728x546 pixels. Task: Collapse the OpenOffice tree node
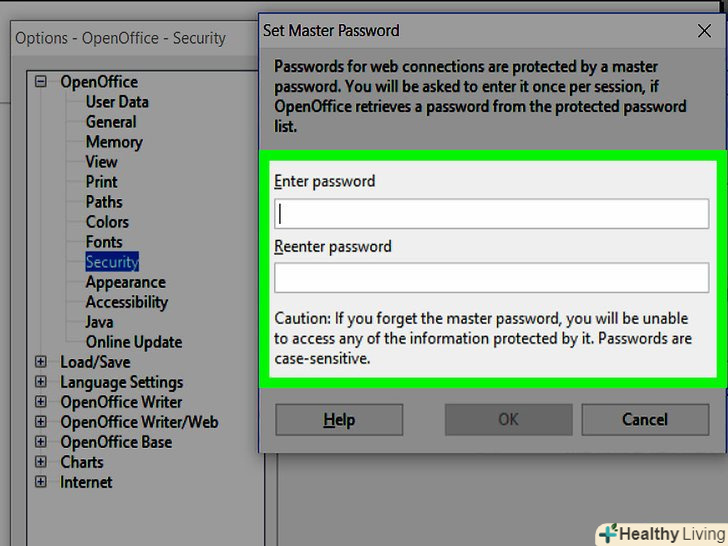click(x=41, y=82)
